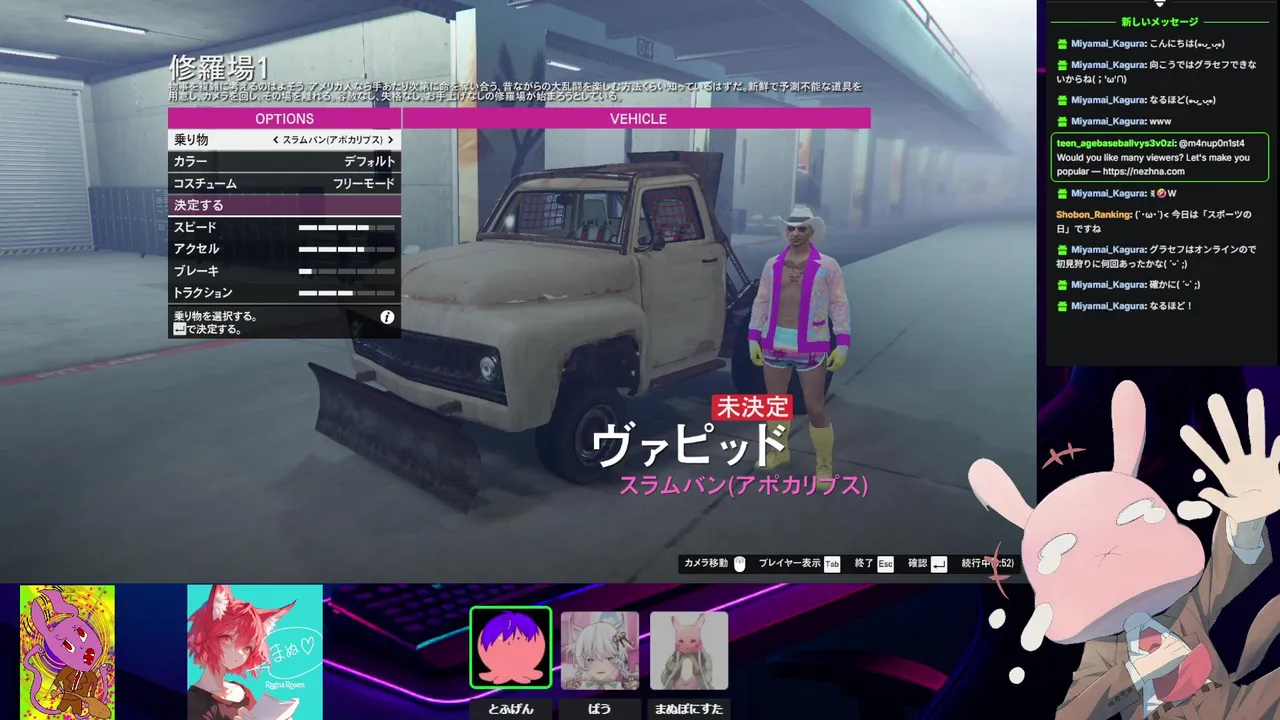The height and width of the screenshot is (720, 1280).
Task: Click the 修羅場1 title
Action: [x=220, y=68]
